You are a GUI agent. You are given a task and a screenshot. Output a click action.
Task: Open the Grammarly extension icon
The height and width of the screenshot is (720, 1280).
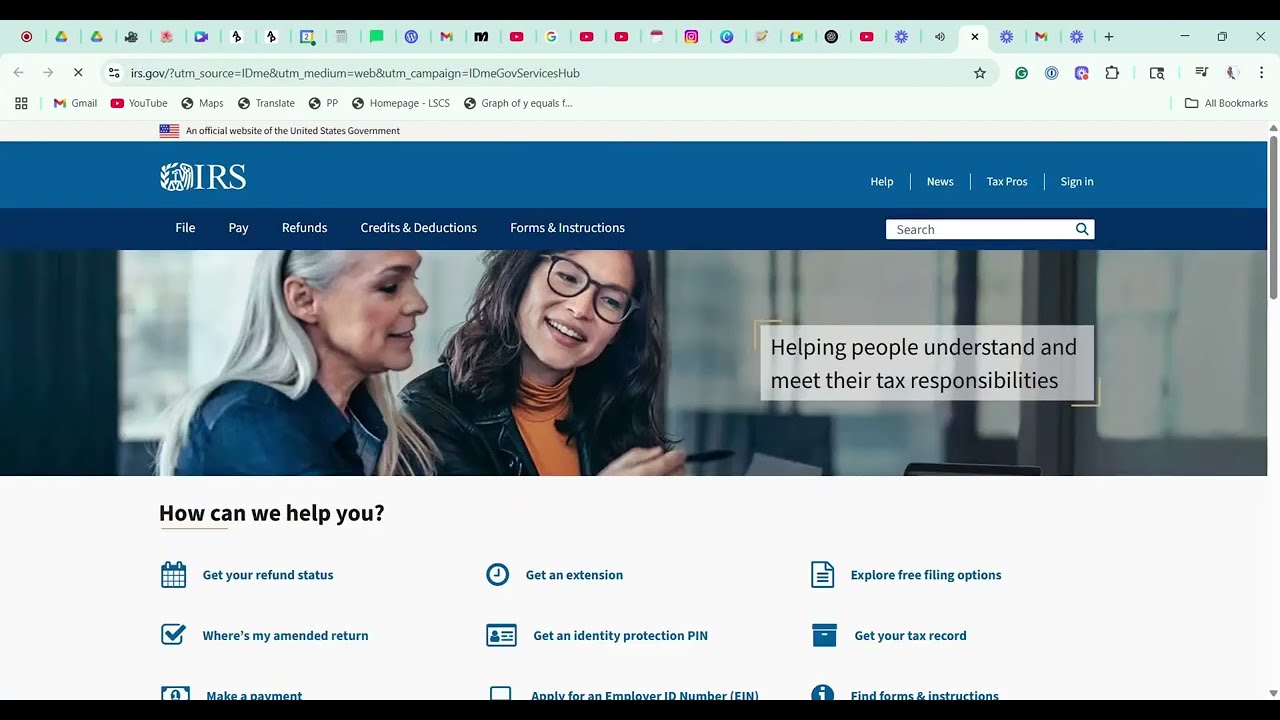coord(1021,73)
